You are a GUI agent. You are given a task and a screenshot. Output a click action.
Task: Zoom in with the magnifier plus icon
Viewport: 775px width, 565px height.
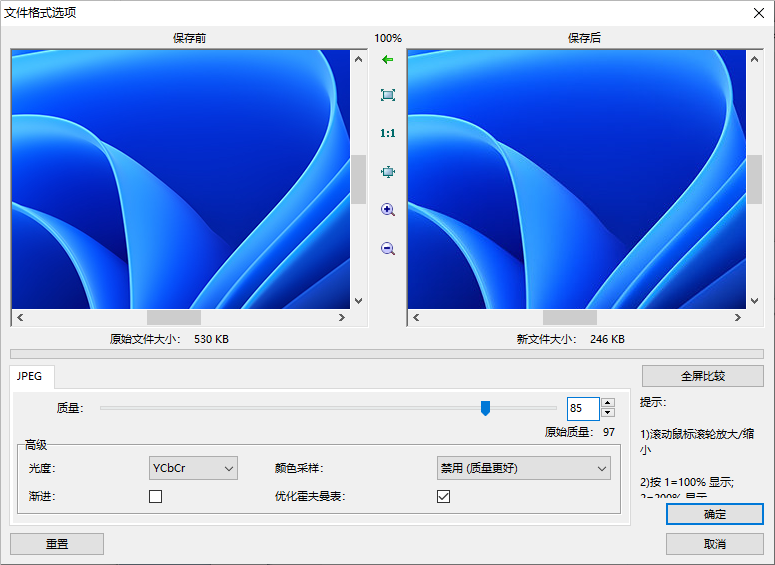pyautogui.click(x=387, y=210)
